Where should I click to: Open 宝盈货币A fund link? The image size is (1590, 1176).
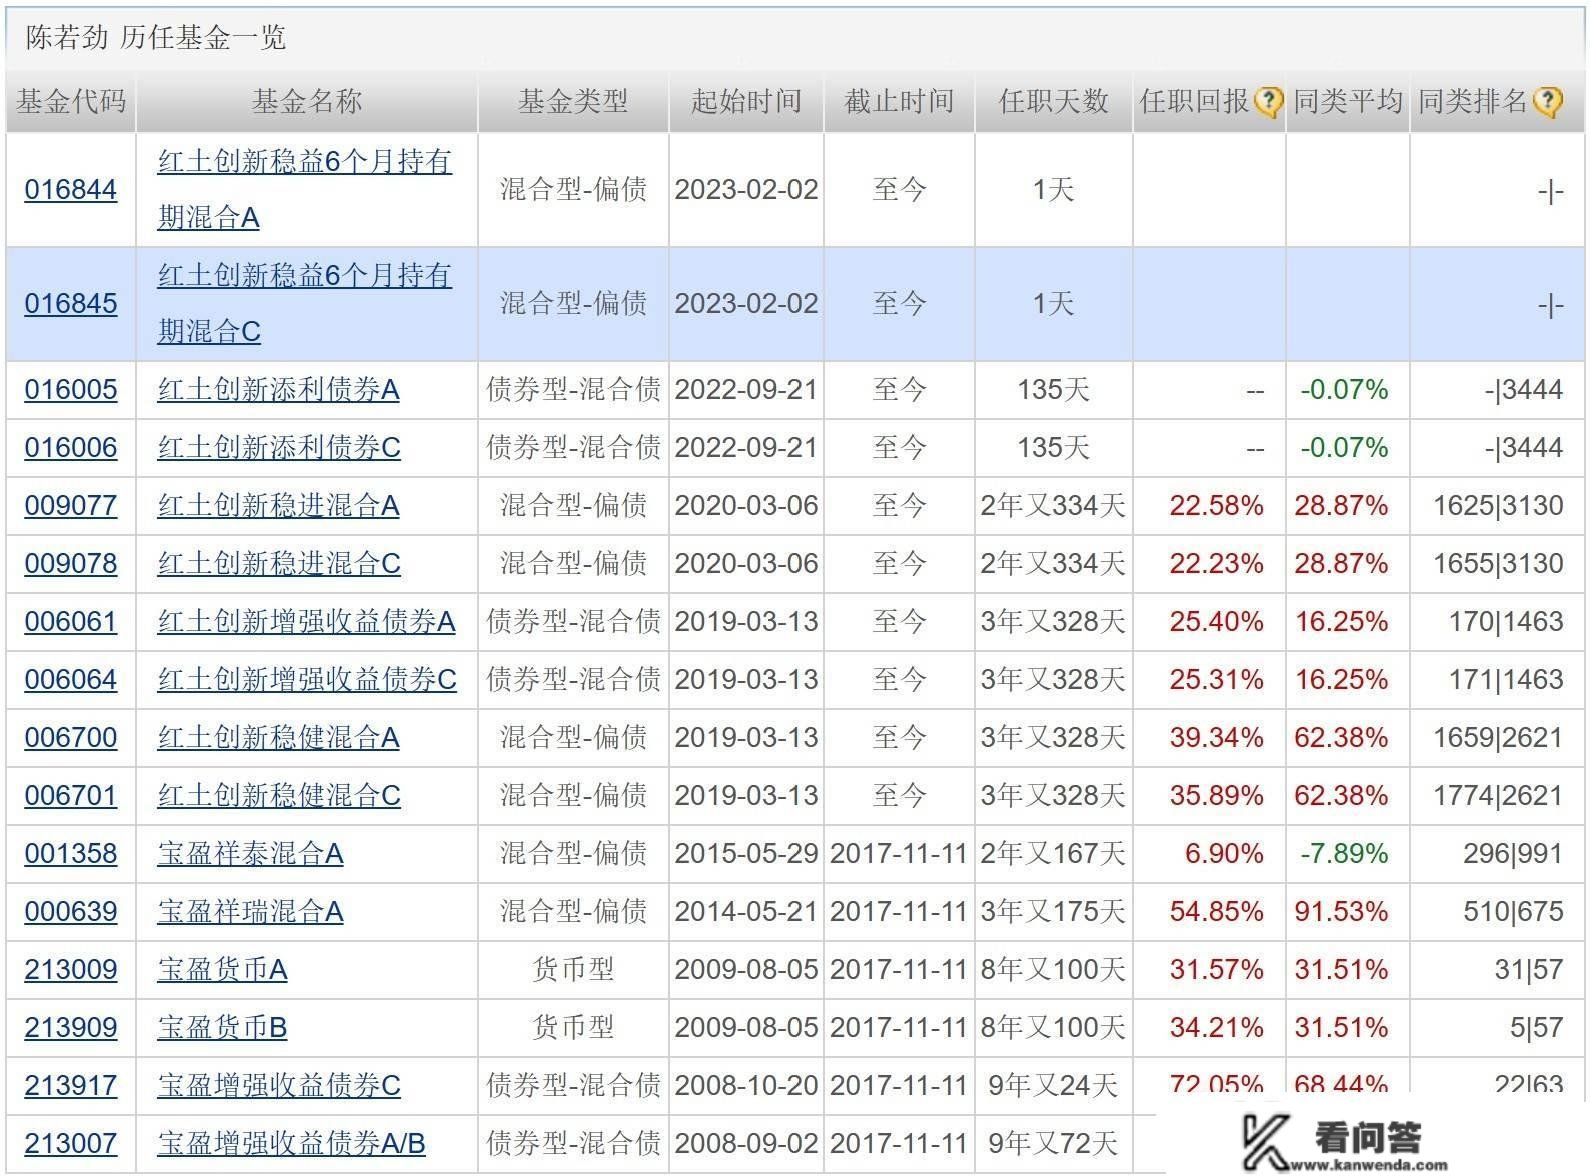[x=222, y=970]
